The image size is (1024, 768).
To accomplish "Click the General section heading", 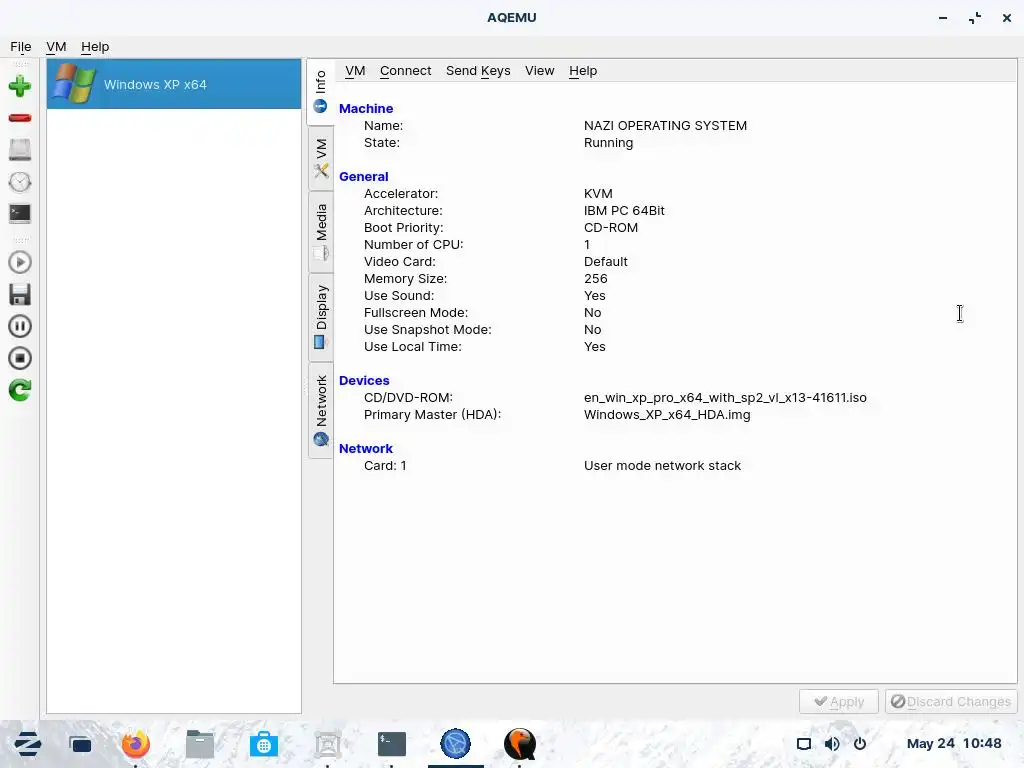I will 364,176.
